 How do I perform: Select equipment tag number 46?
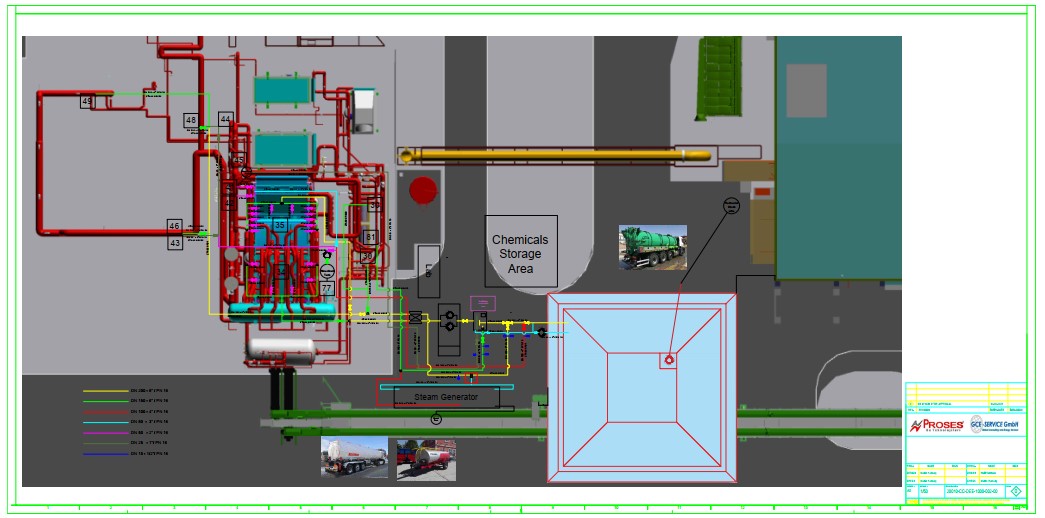[x=175, y=226]
